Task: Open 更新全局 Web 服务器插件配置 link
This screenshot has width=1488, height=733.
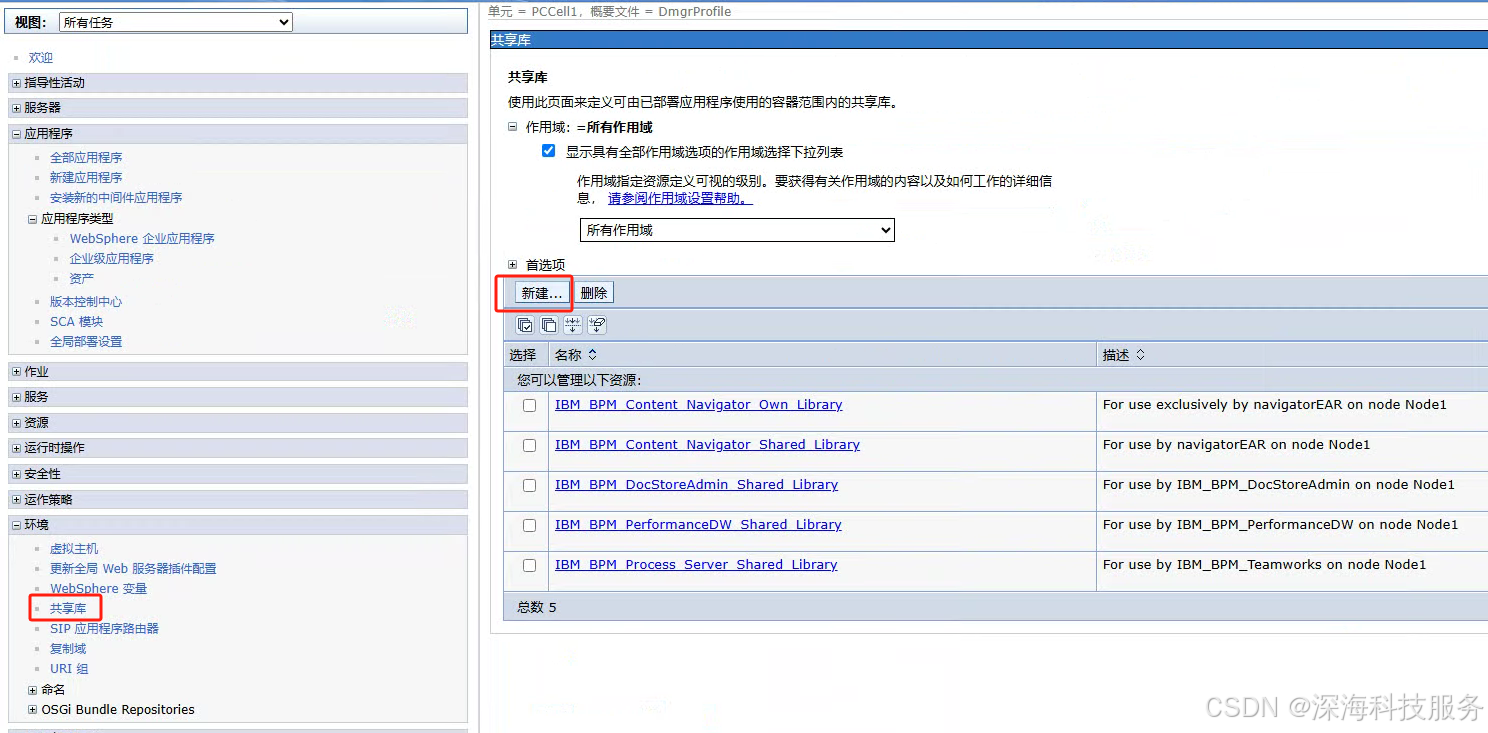Action: tap(133, 569)
